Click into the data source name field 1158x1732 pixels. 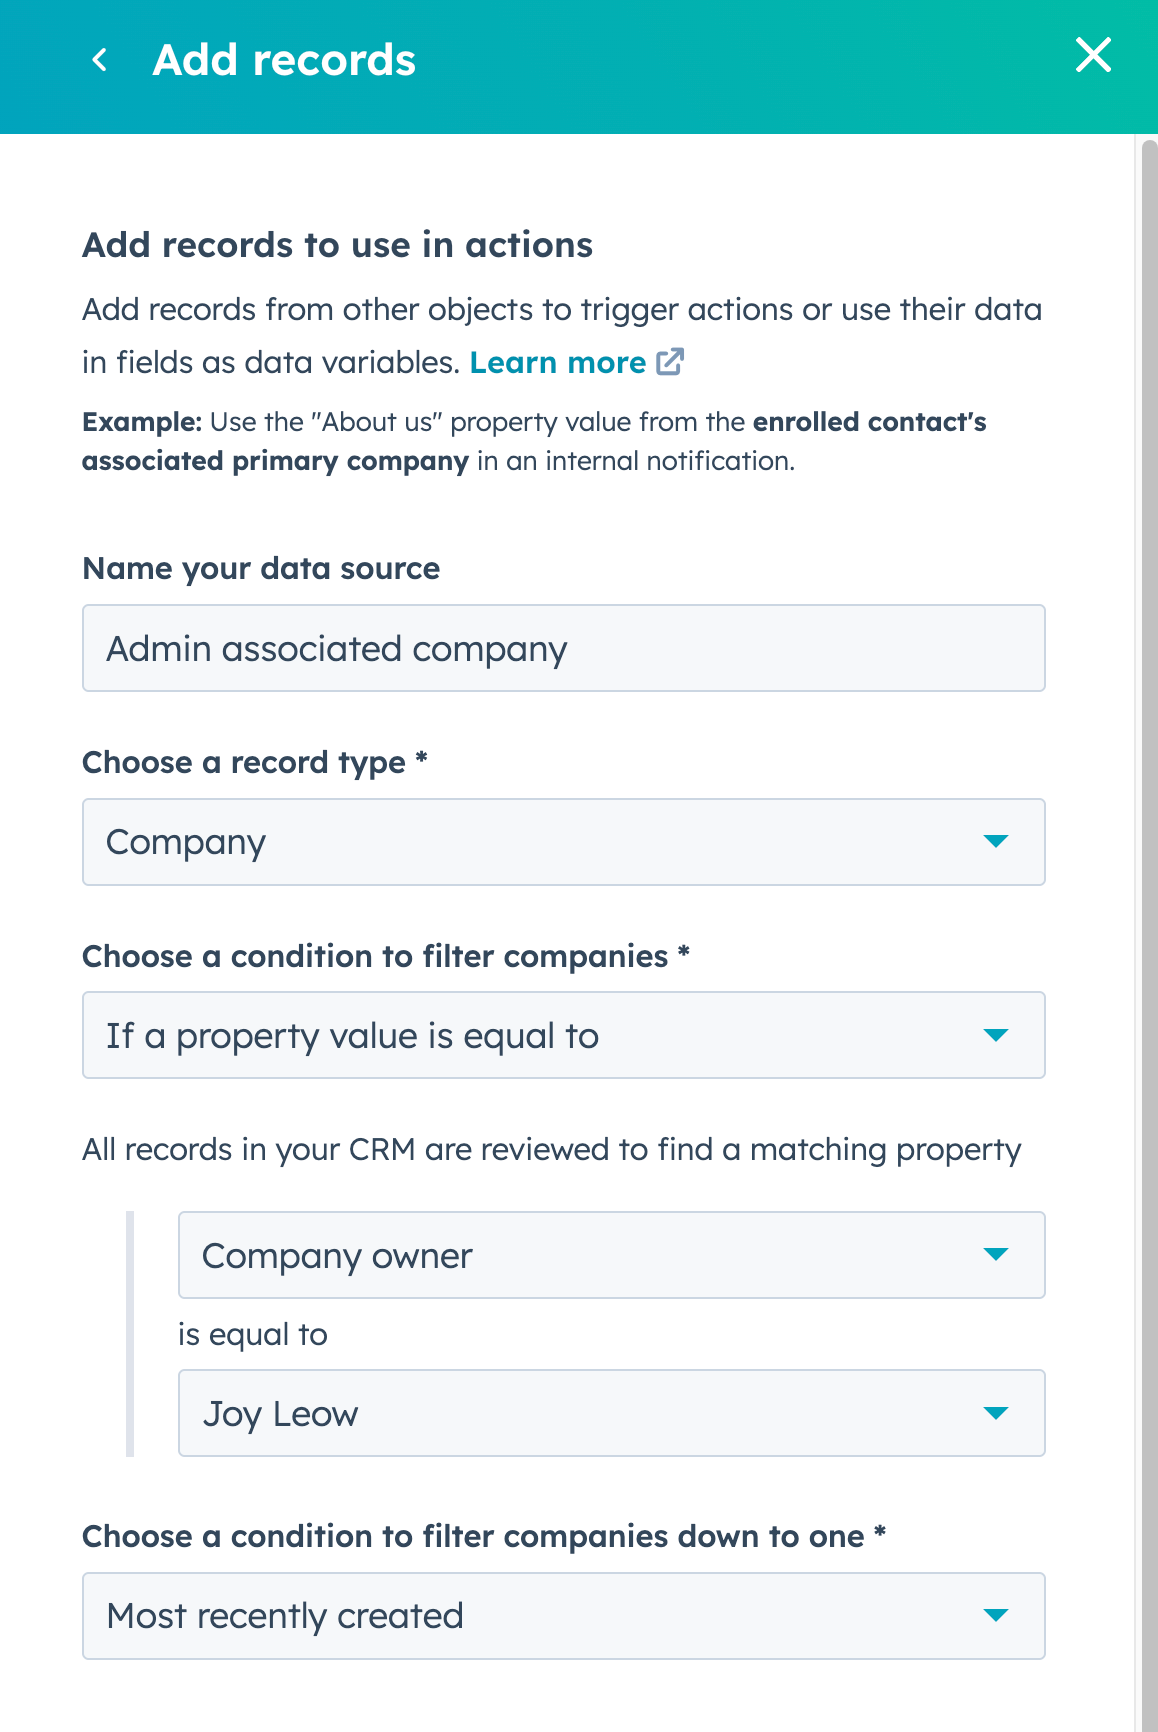(563, 648)
